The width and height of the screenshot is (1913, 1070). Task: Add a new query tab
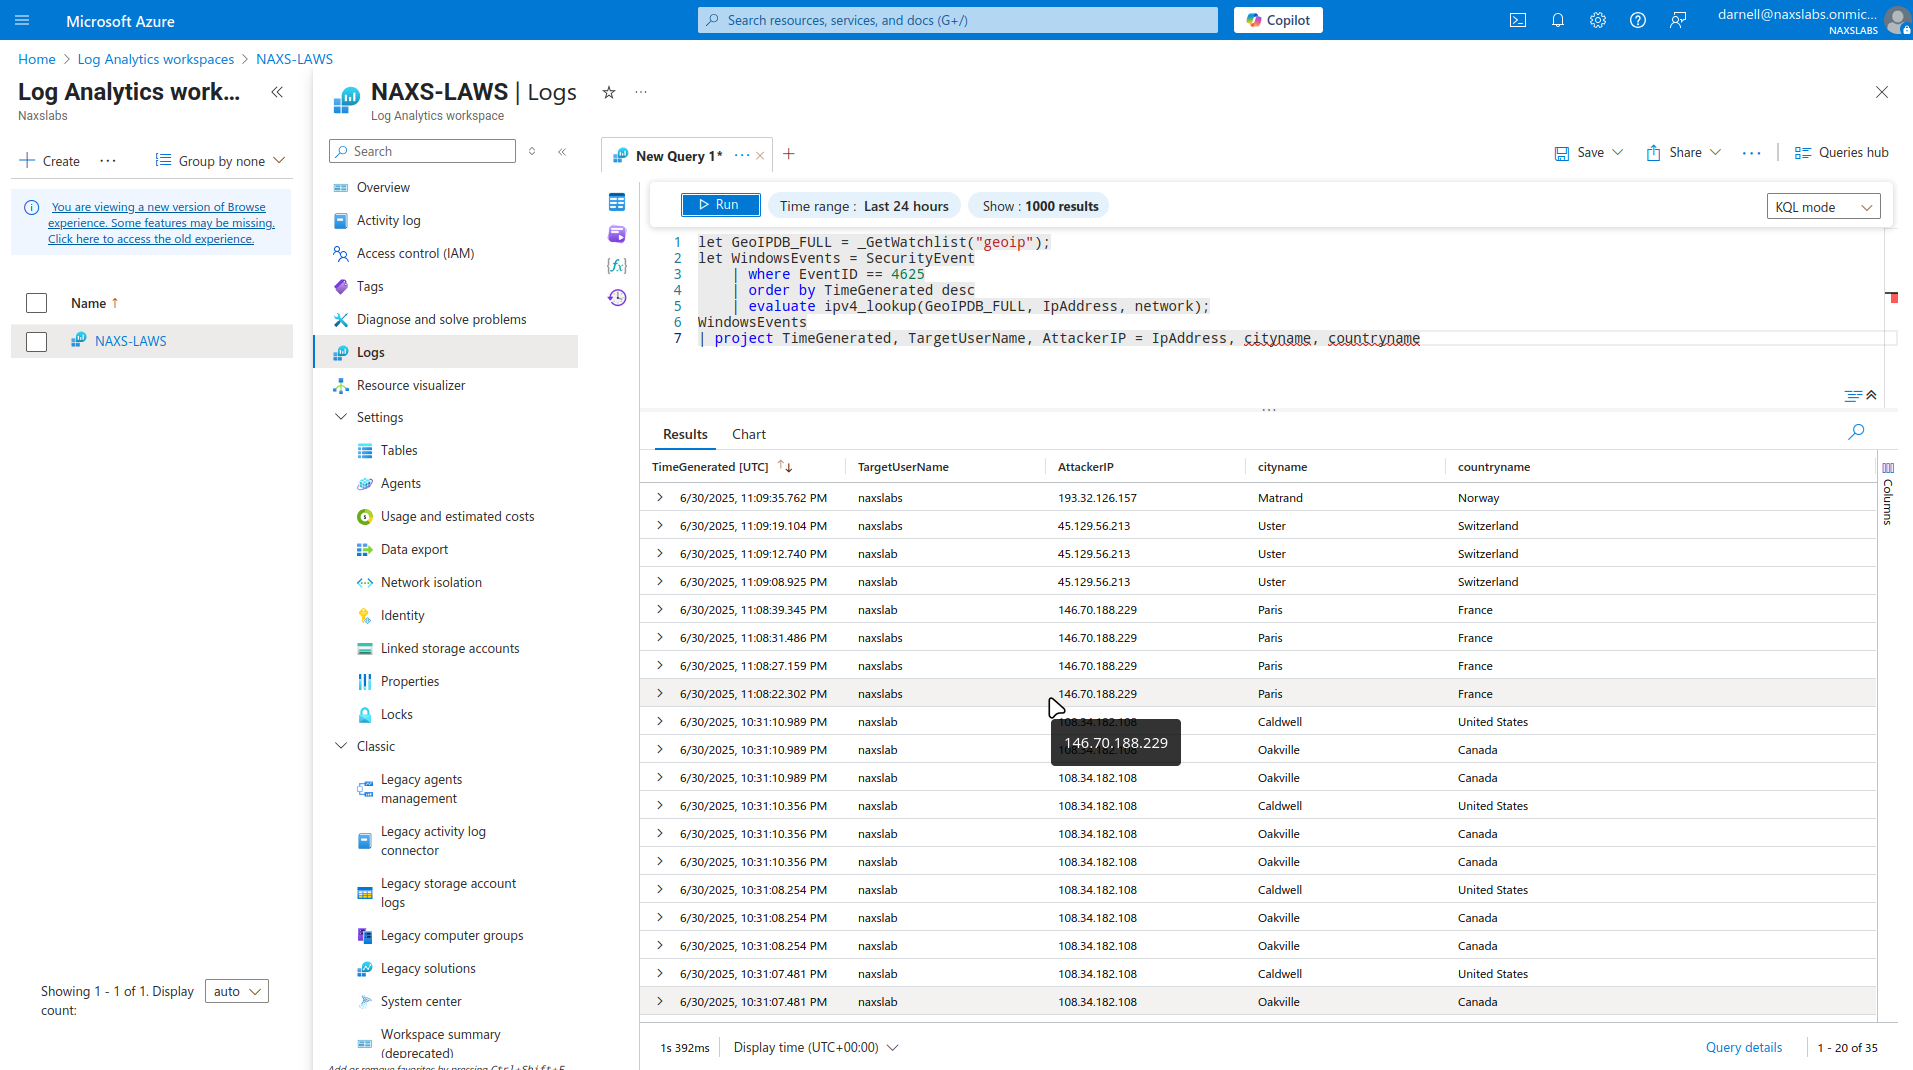coord(789,153)
